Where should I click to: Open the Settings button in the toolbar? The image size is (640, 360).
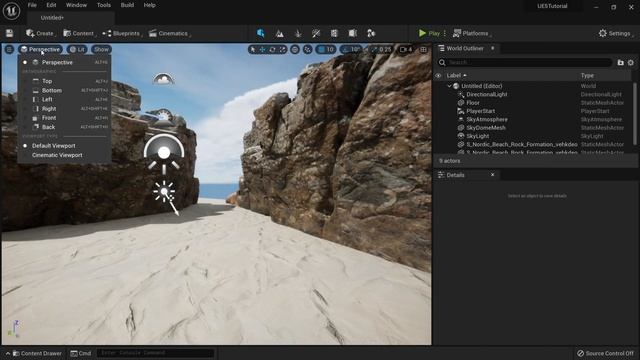(615, 33)
